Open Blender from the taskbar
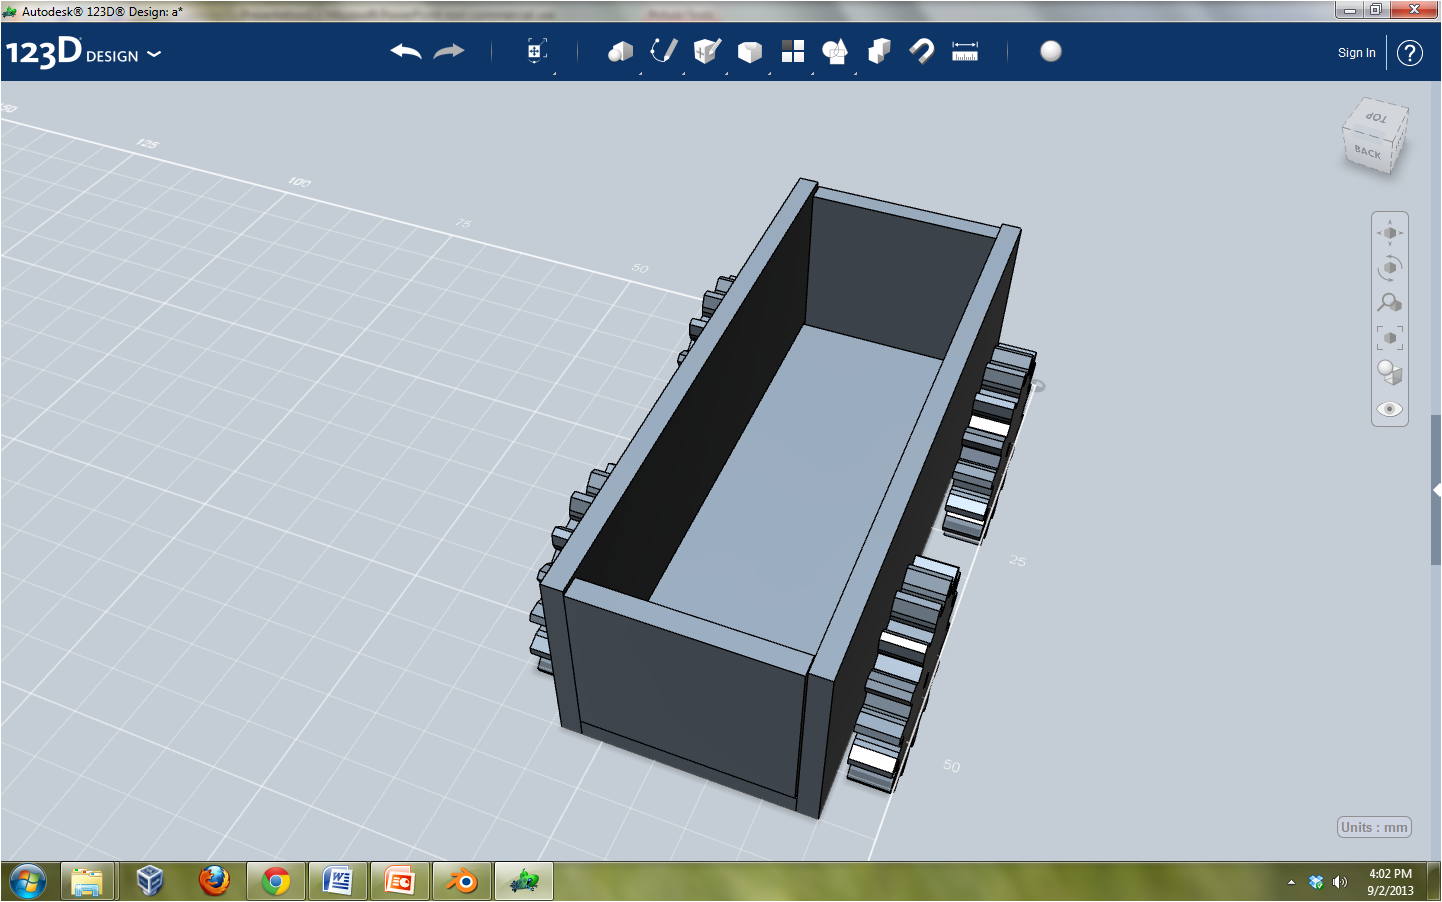 point(462,881)
